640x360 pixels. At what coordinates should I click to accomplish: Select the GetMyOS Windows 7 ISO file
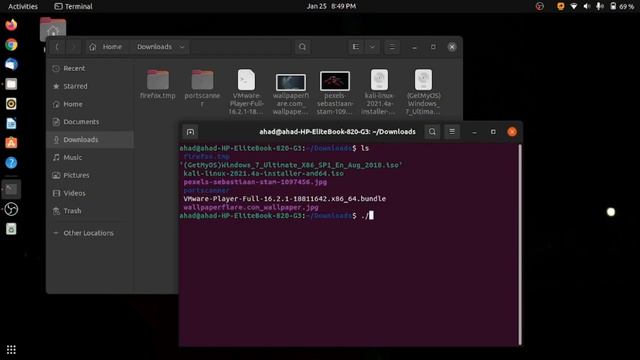coord(423,92)
